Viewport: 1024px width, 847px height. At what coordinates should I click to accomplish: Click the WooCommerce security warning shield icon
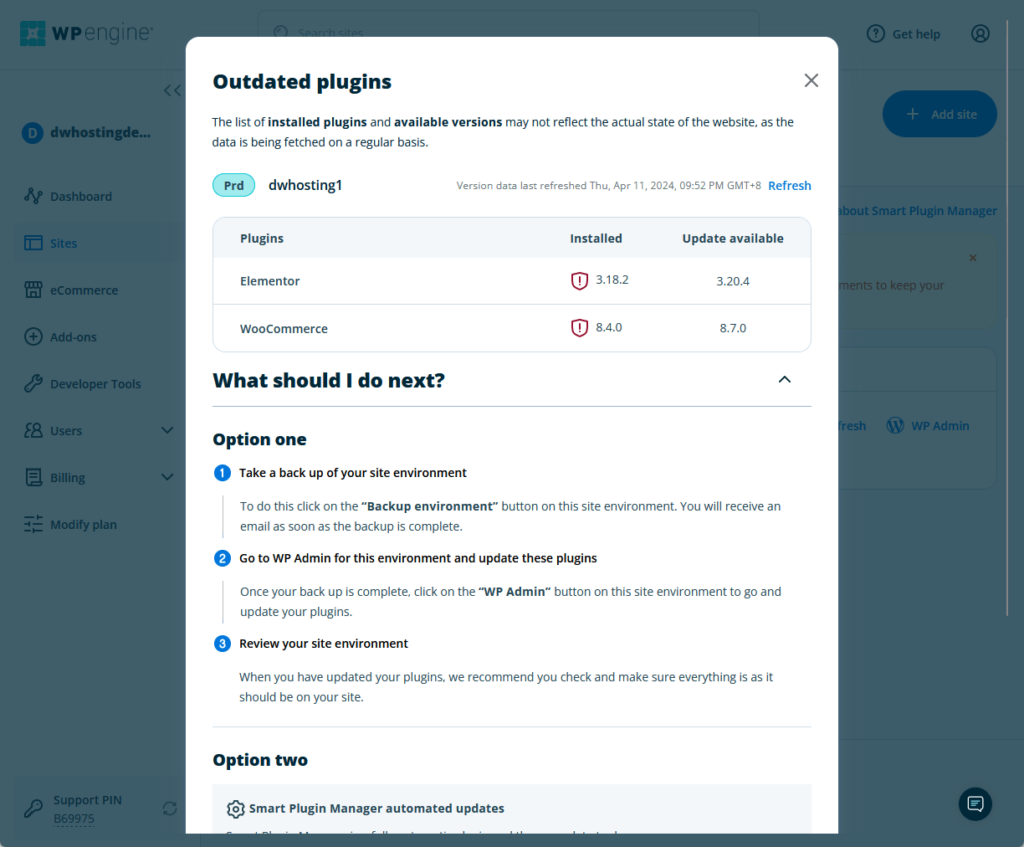(579, 327)
